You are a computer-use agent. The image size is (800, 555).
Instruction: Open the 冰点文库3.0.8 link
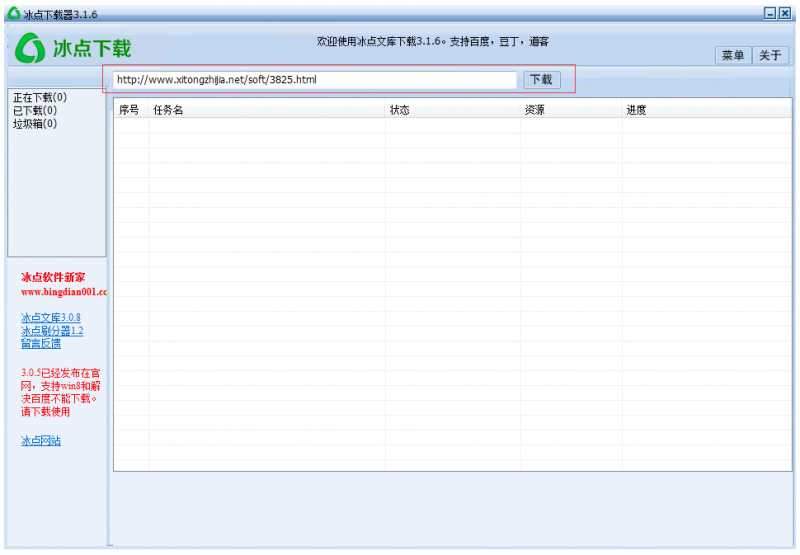pos(51,317)
